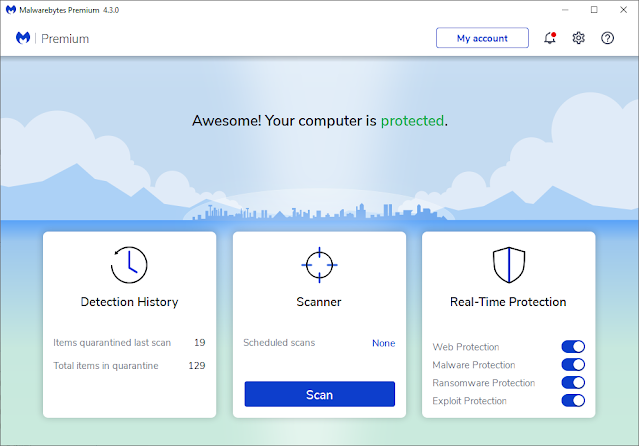
Task: Close the Malwarebytes window
Action: [624, 10]
